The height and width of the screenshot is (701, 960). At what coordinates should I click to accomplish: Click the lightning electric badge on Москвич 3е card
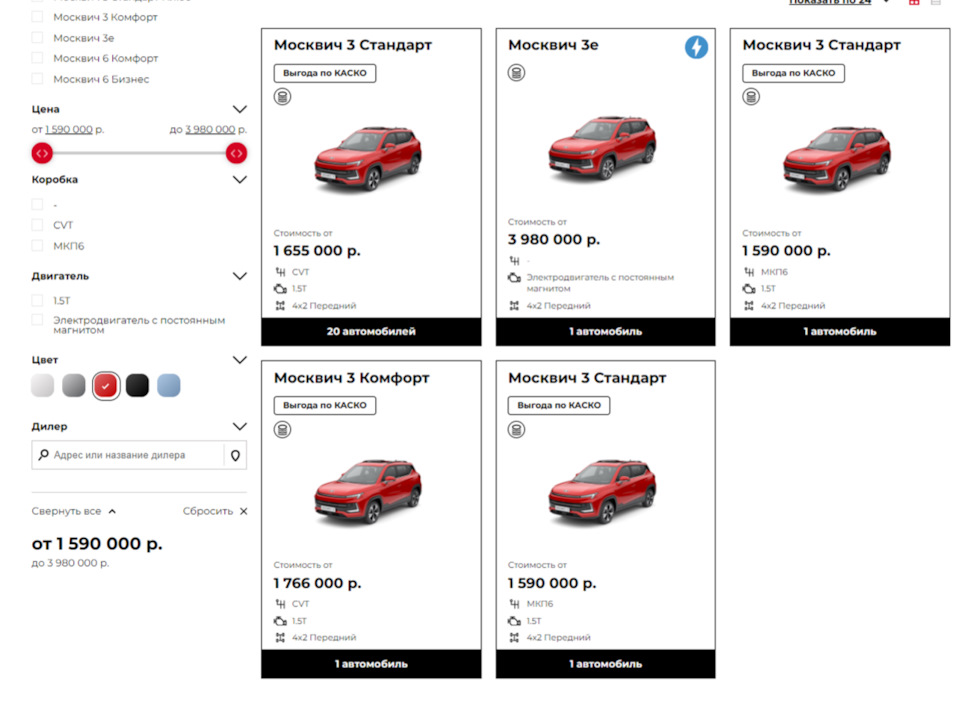696,47
